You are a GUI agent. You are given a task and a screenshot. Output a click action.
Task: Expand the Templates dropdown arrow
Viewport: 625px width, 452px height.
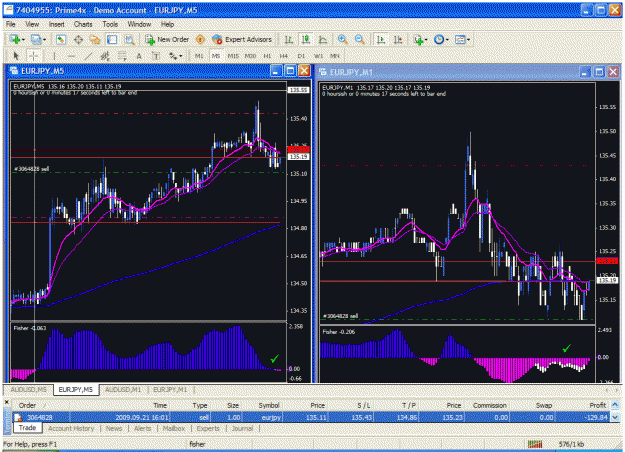[468, 39]
